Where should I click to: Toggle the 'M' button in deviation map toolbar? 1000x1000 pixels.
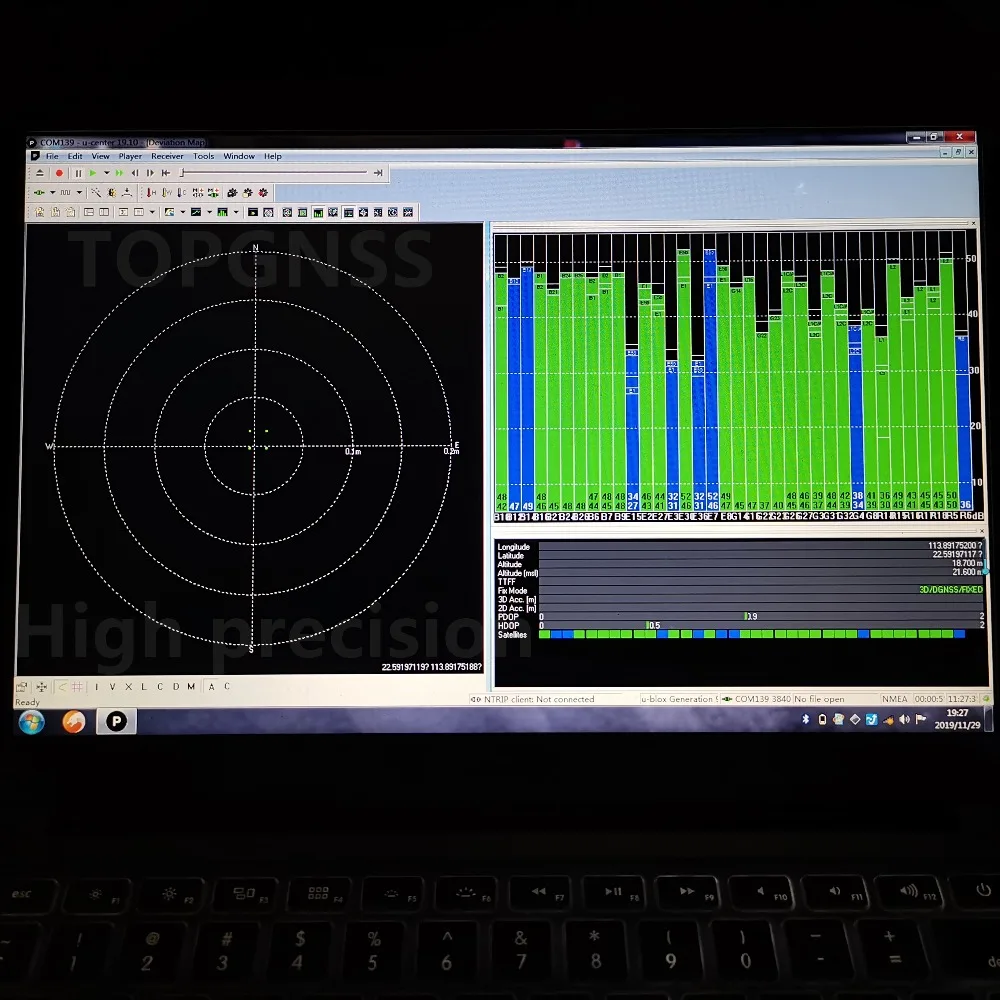point(191,687)
